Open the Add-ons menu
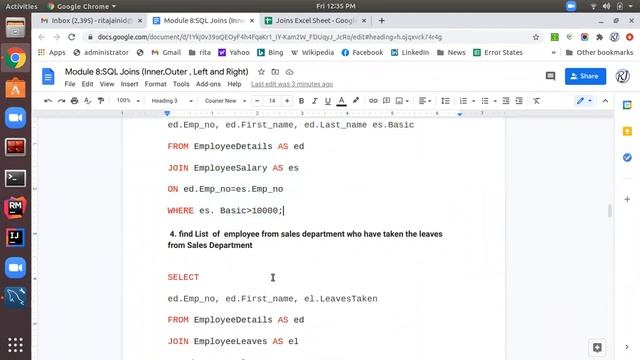 click(208, 84)
